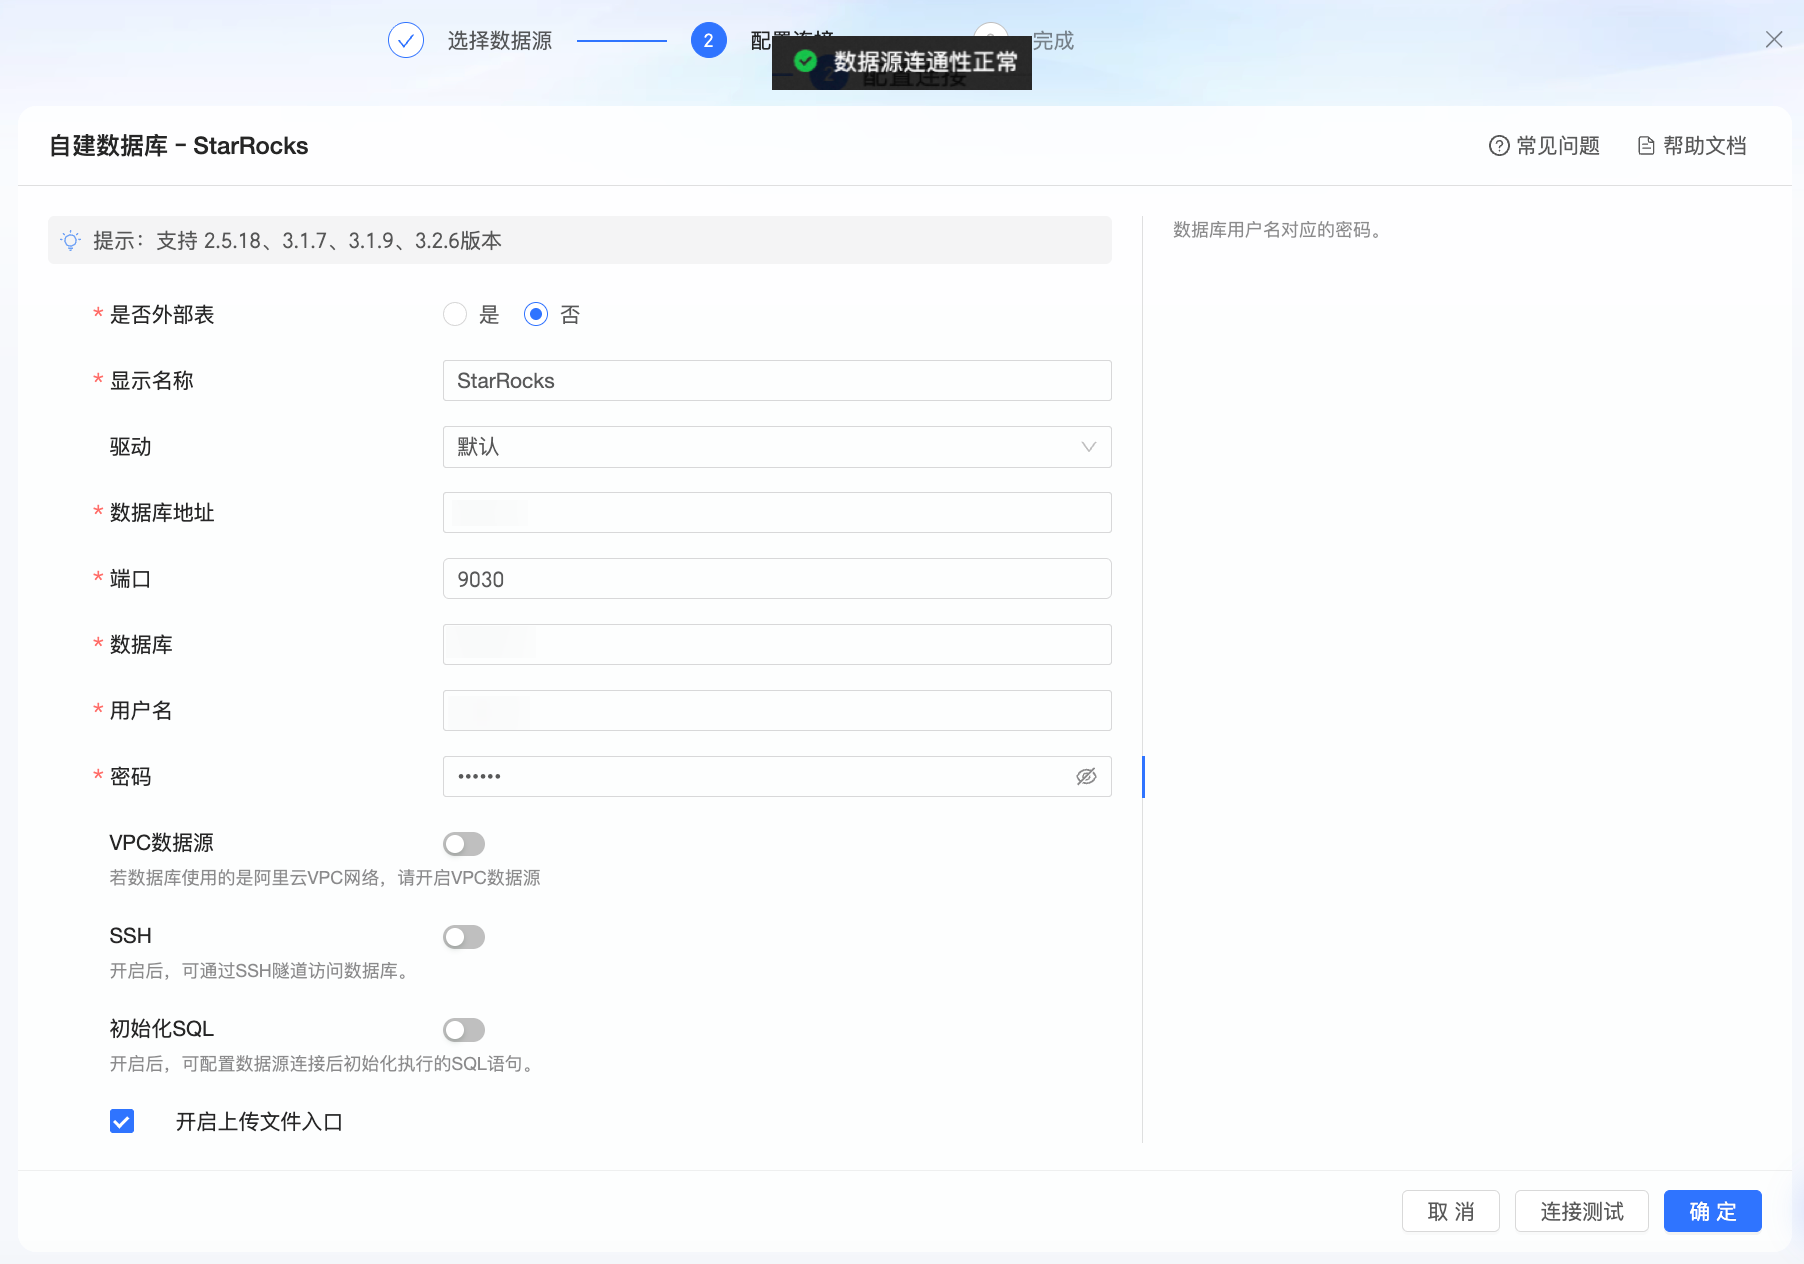Select 是 for 是否外部表

click(x=455, y=315)
